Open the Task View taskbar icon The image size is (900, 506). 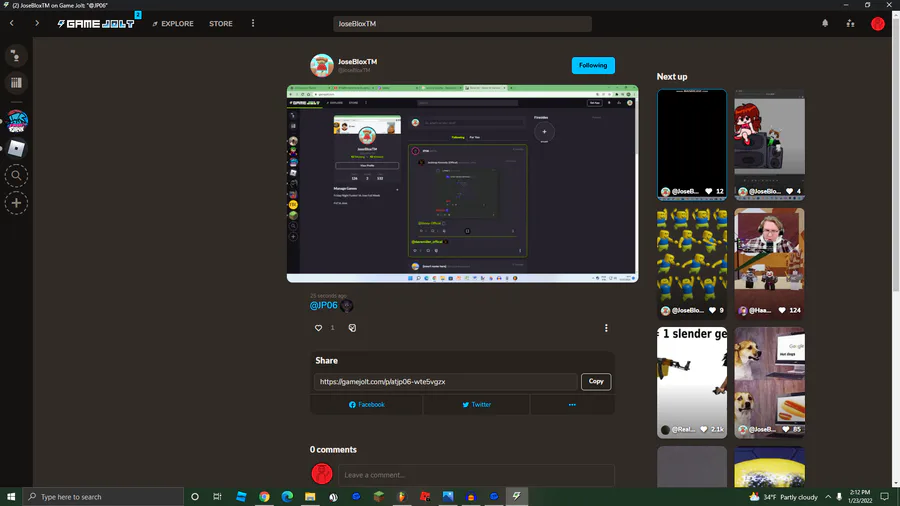[x=217, y=497]
